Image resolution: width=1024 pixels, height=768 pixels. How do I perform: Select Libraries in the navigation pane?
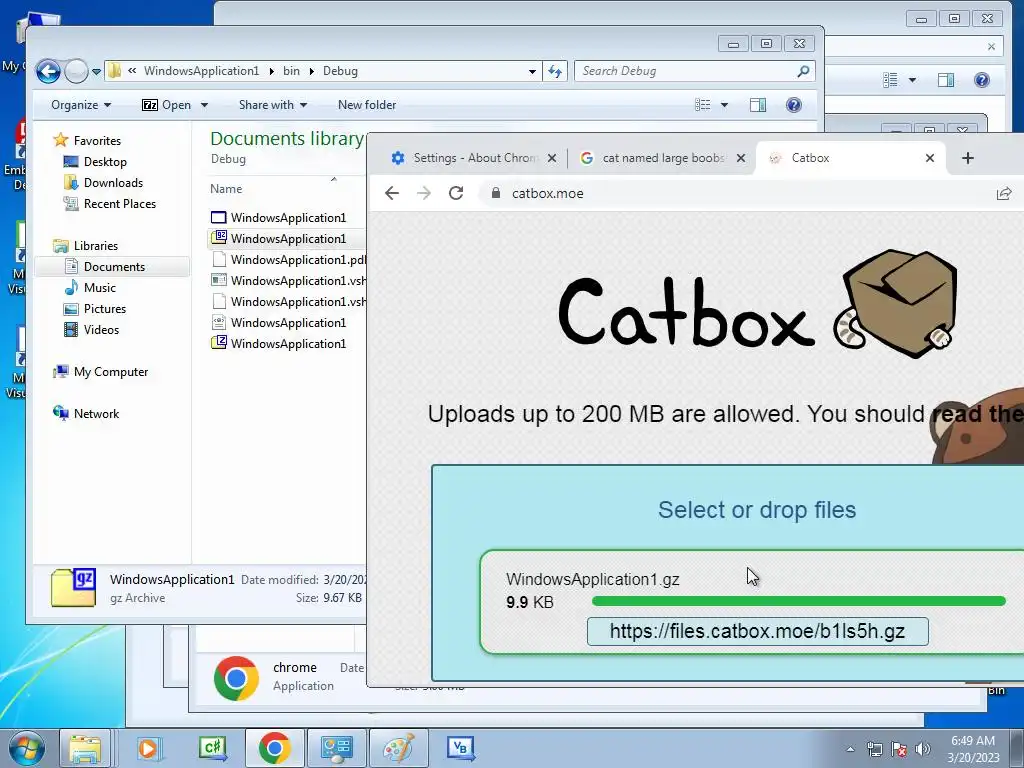[95, 246]
